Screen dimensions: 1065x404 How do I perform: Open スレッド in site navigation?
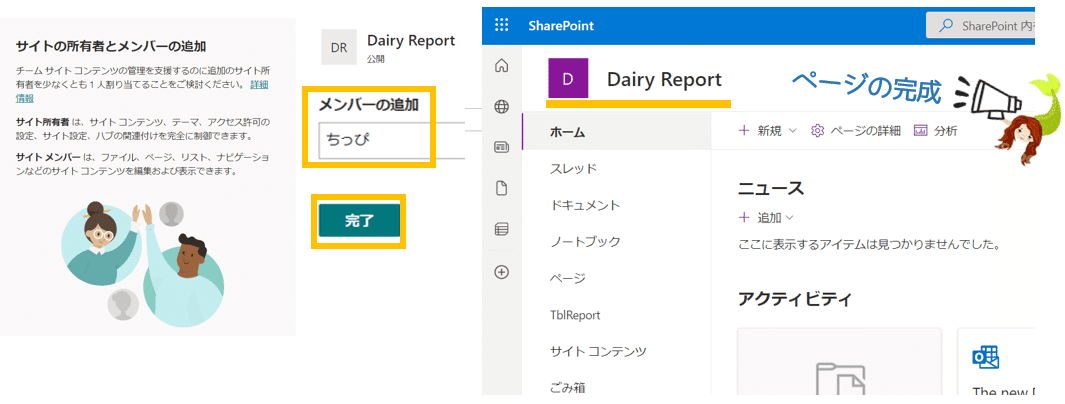pyautogui.click(x=573, y=168)
